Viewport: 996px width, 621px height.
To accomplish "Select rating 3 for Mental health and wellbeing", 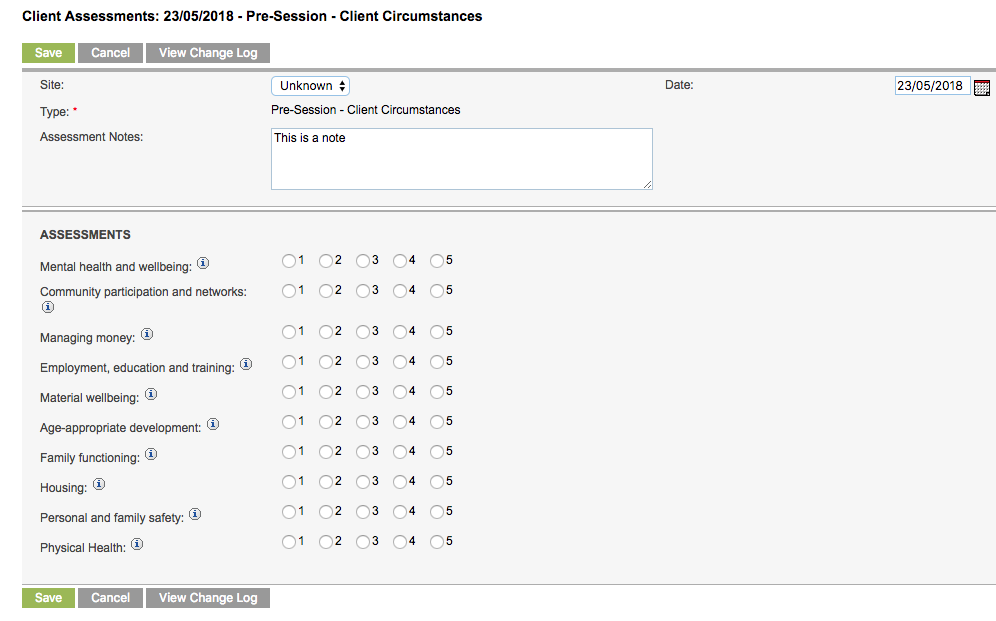I will (x=363, y=261).
